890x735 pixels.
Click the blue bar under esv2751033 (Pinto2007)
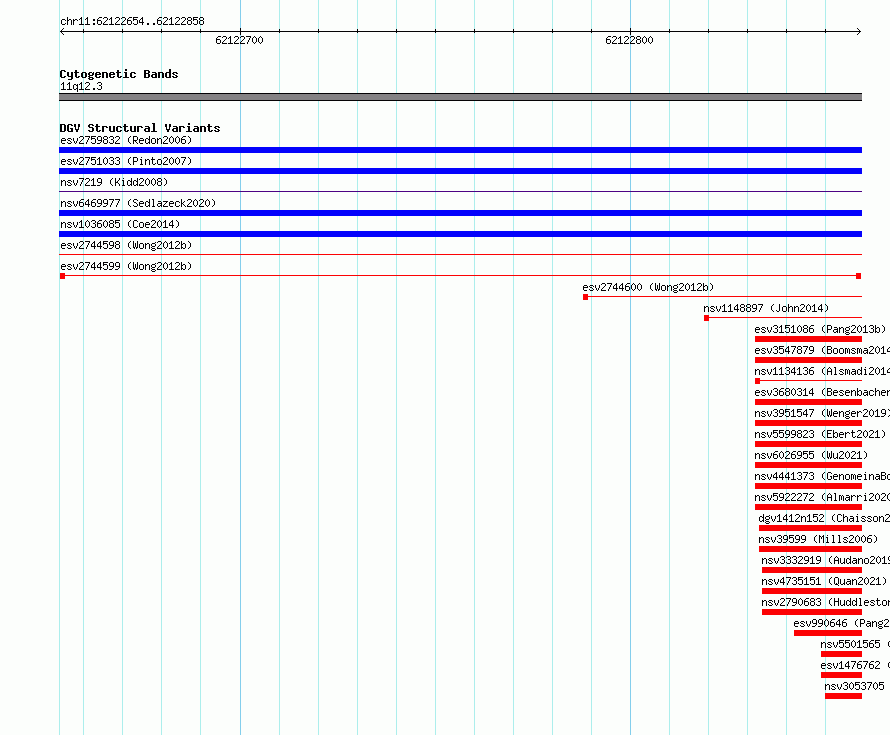point(460,171)
